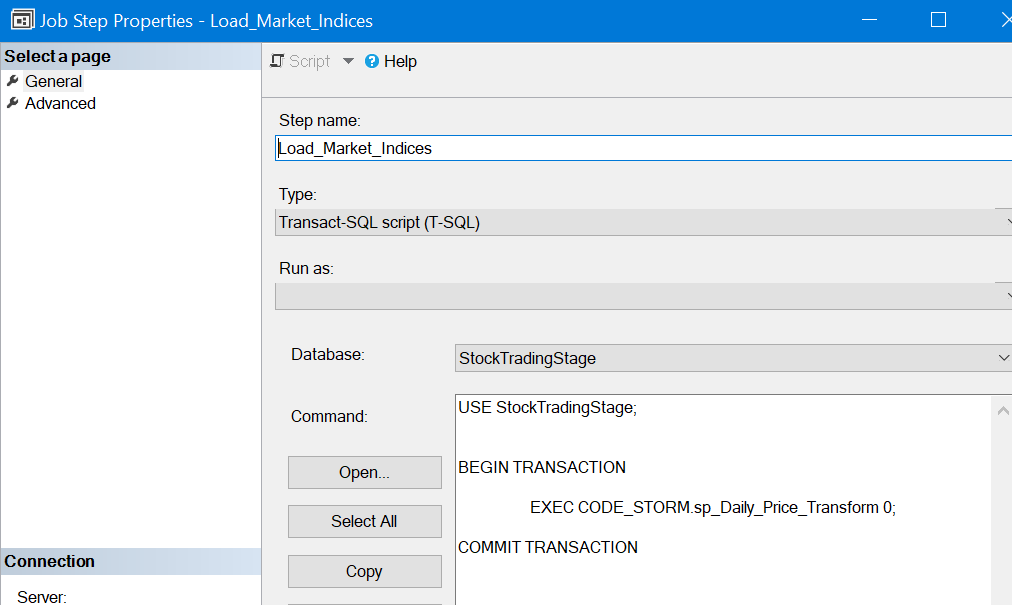Click the Copy button
1012x605 pixels.
[x=365, y=571]
